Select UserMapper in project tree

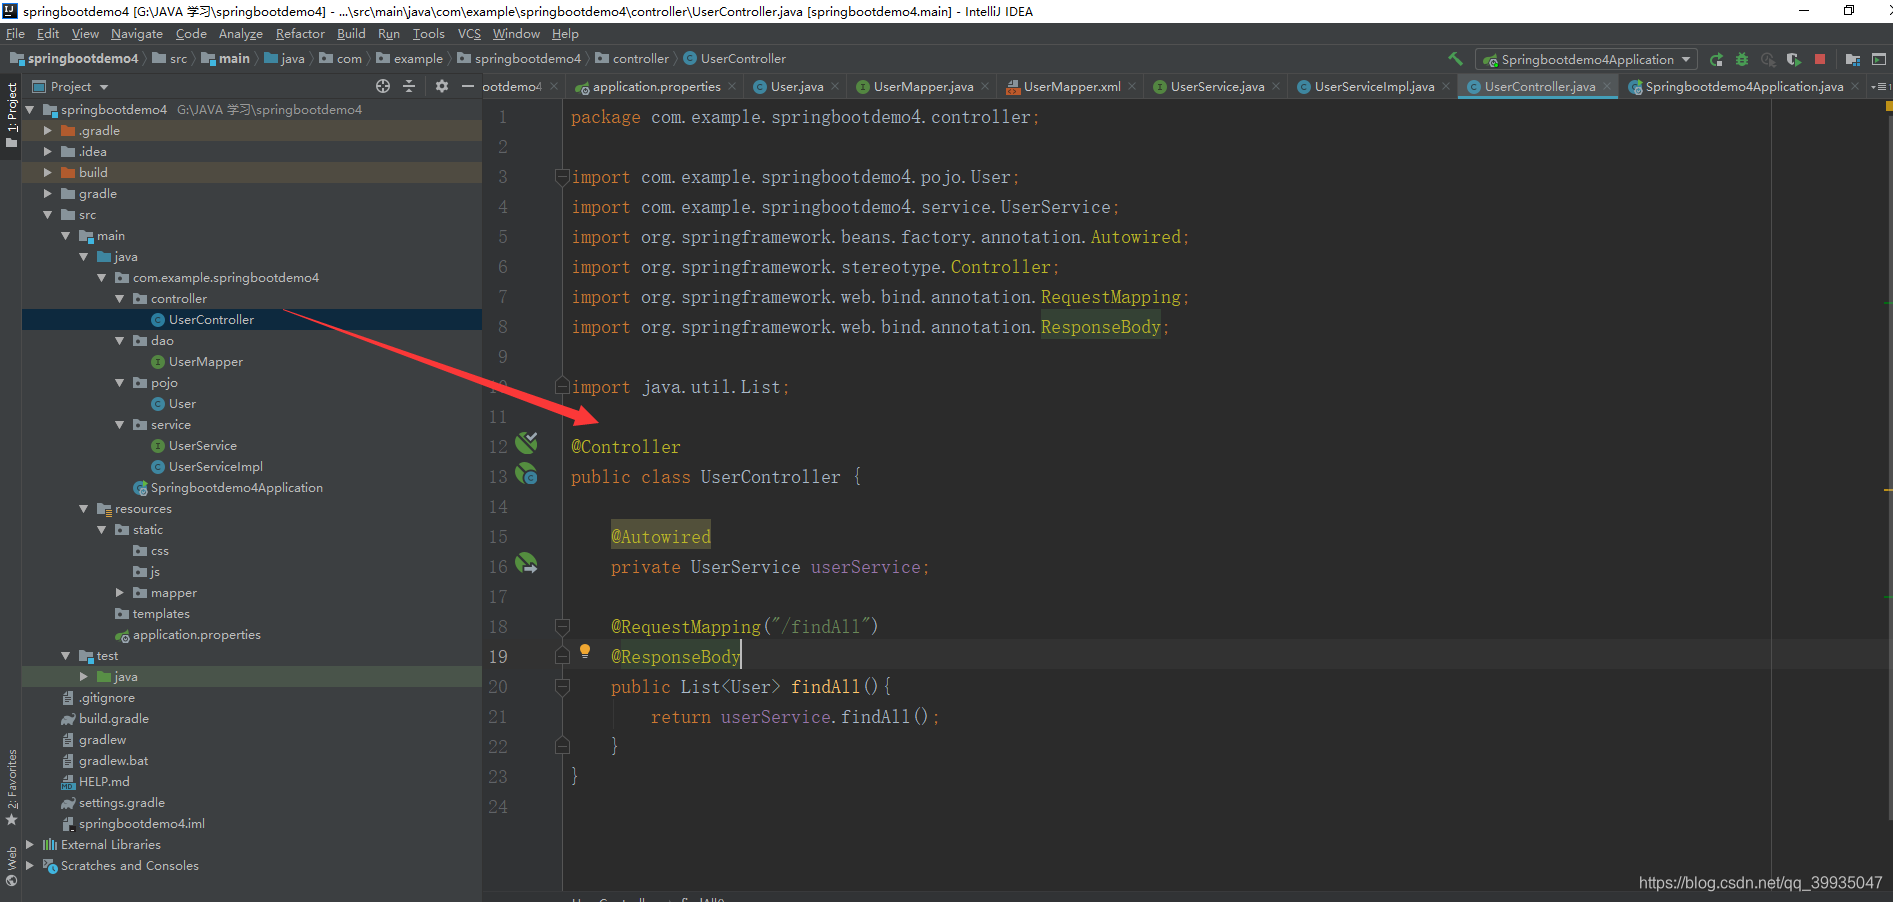(x=206, y=362)
